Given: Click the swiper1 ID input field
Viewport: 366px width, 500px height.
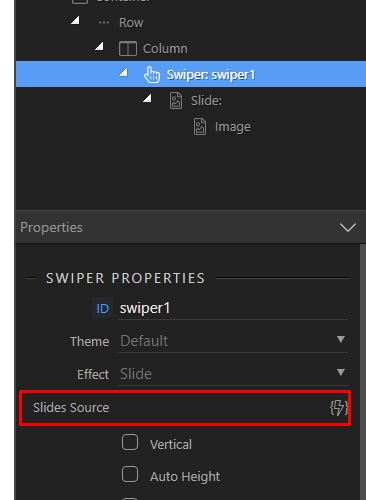Looking at the screenshot, I should click(x=233, y=308).
